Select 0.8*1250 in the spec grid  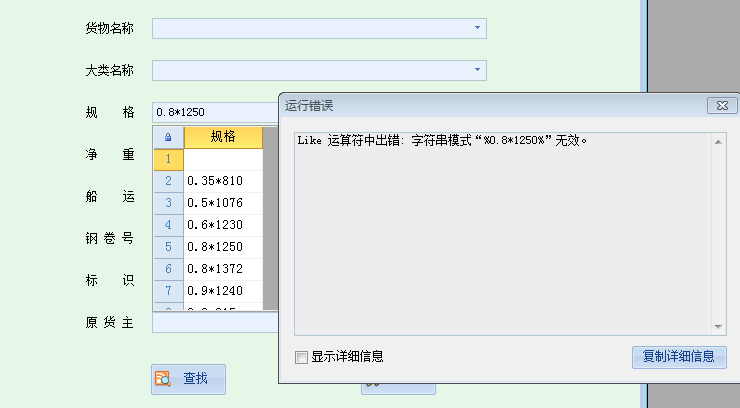pos(222,247)
